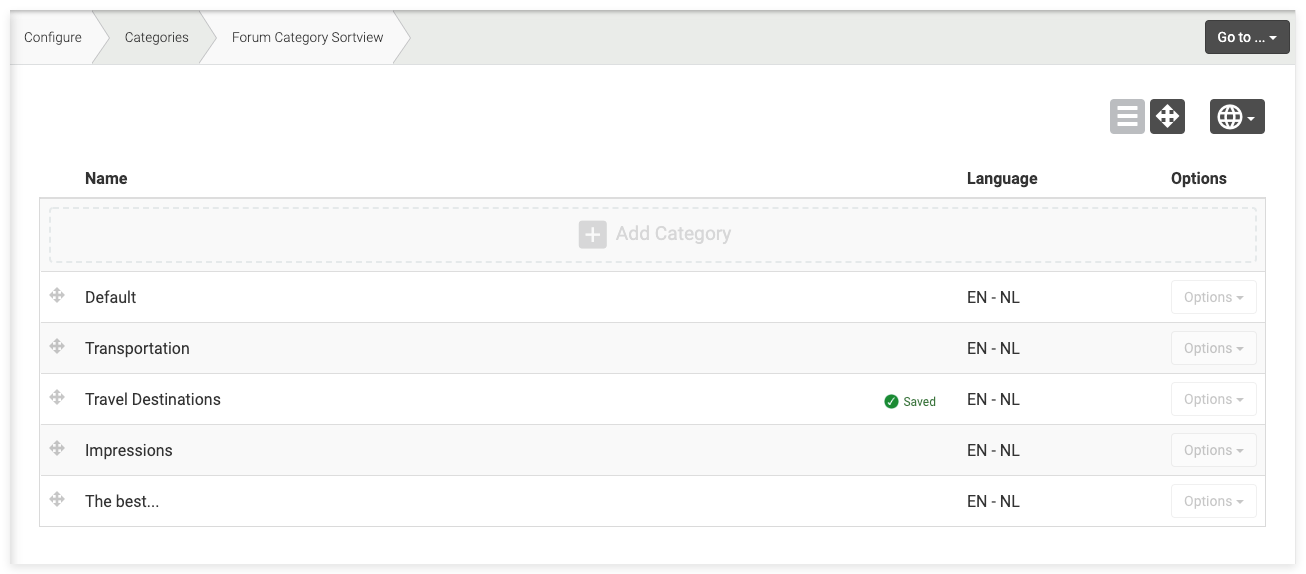Go to the Categories breadcrumb
This screenshot has width=1306, height=574.
click(x=156, y=37)
